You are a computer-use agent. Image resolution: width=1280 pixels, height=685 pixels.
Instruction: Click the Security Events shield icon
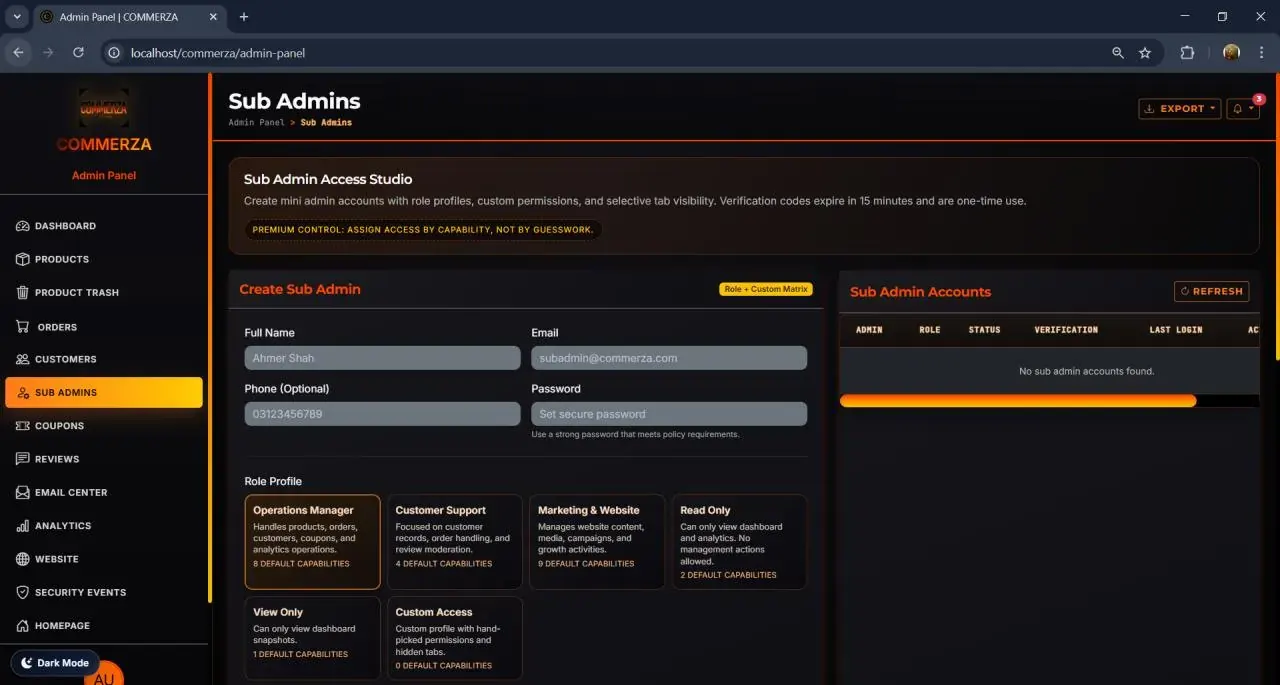(x=23, y=592)
